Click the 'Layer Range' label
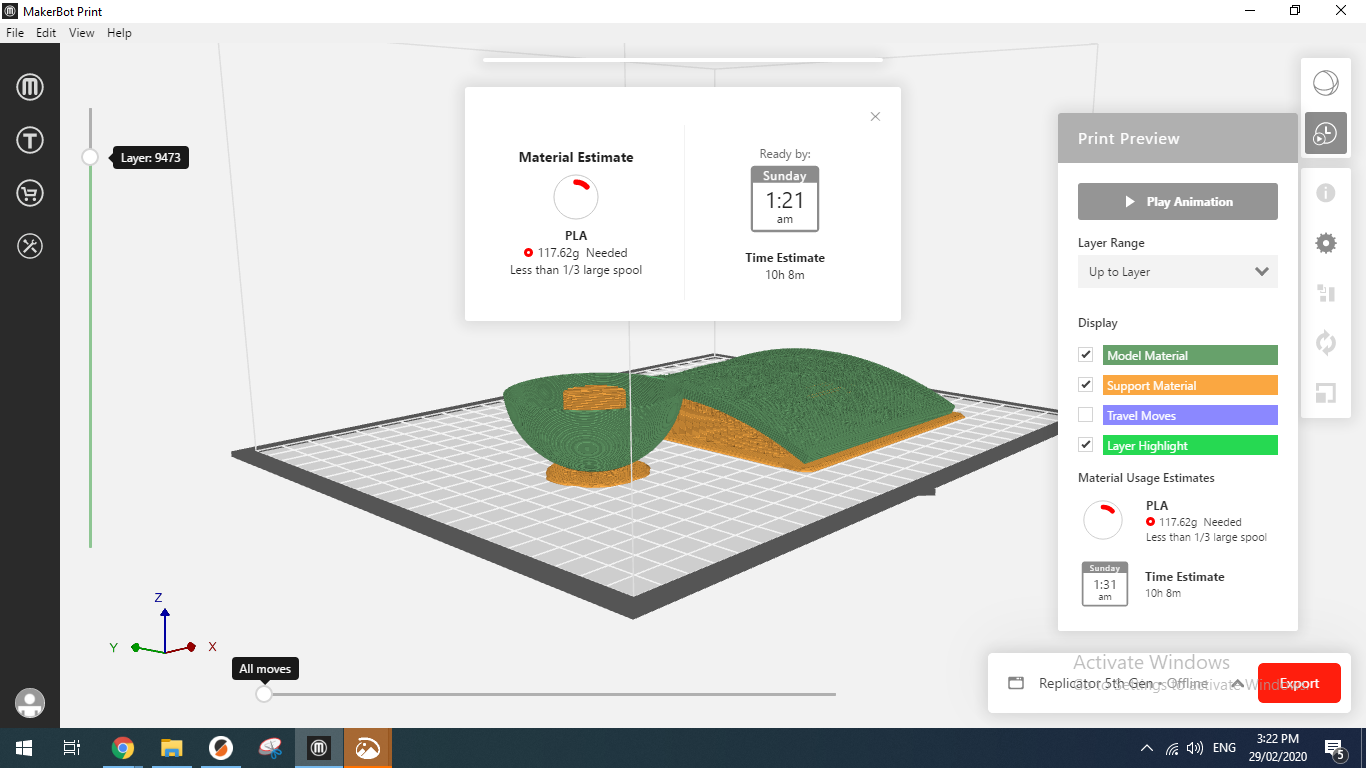1366x768 pixels. coord(1111,243)
